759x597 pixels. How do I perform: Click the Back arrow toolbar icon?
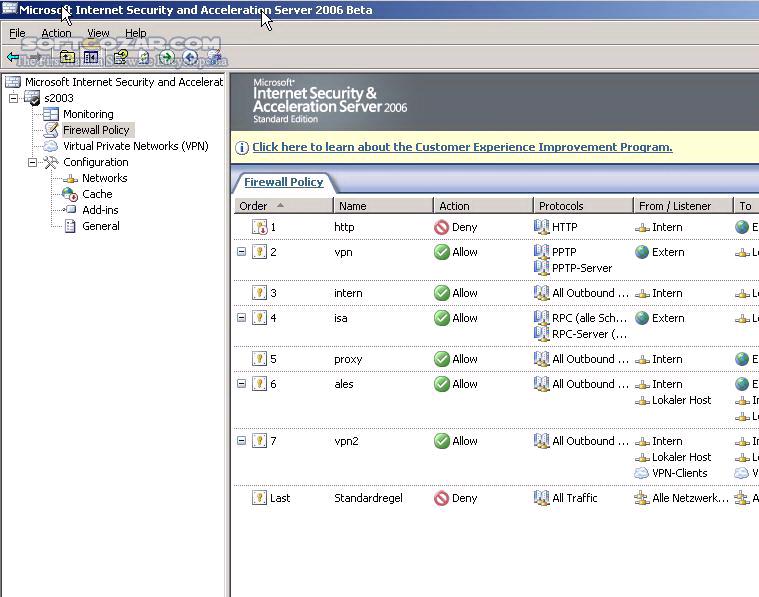[x=13, y=58]
